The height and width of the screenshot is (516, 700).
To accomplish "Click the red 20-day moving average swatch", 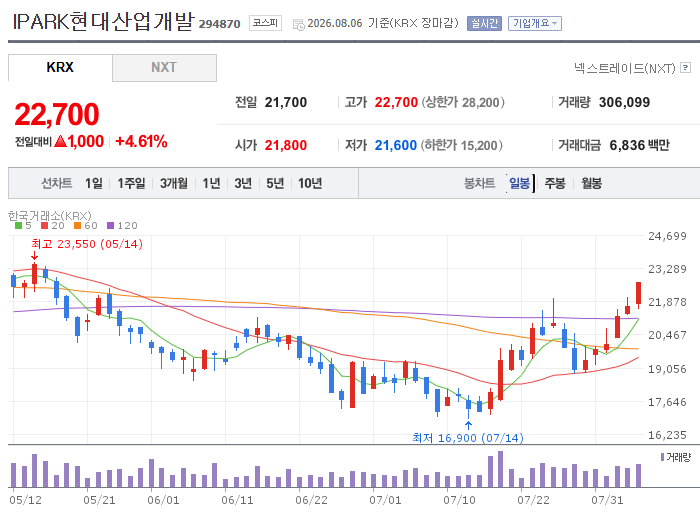I will pos(44,226).
